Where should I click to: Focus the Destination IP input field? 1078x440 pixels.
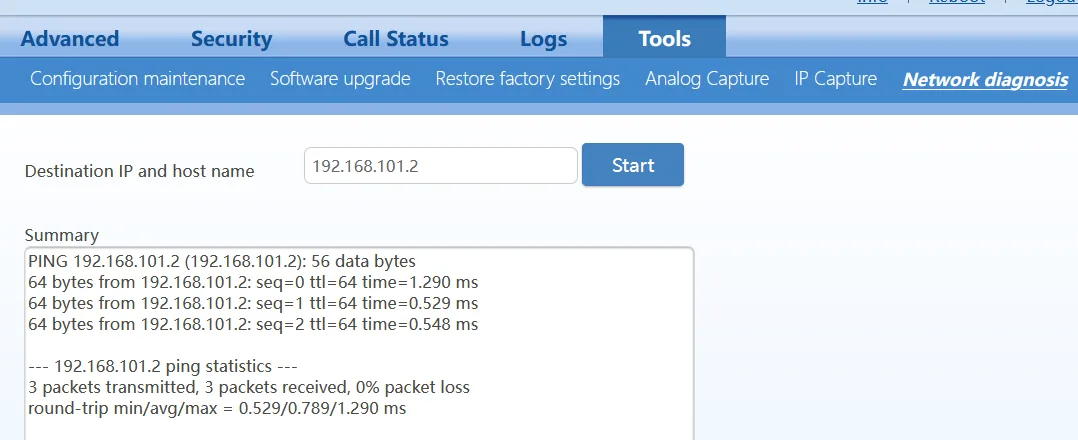coord(441,166)
